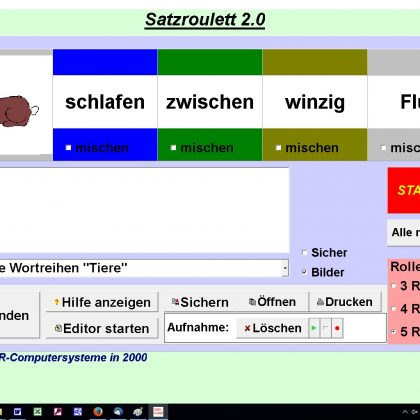
Task: Select the 4 Rollen radio option
Action: [394, 309]
